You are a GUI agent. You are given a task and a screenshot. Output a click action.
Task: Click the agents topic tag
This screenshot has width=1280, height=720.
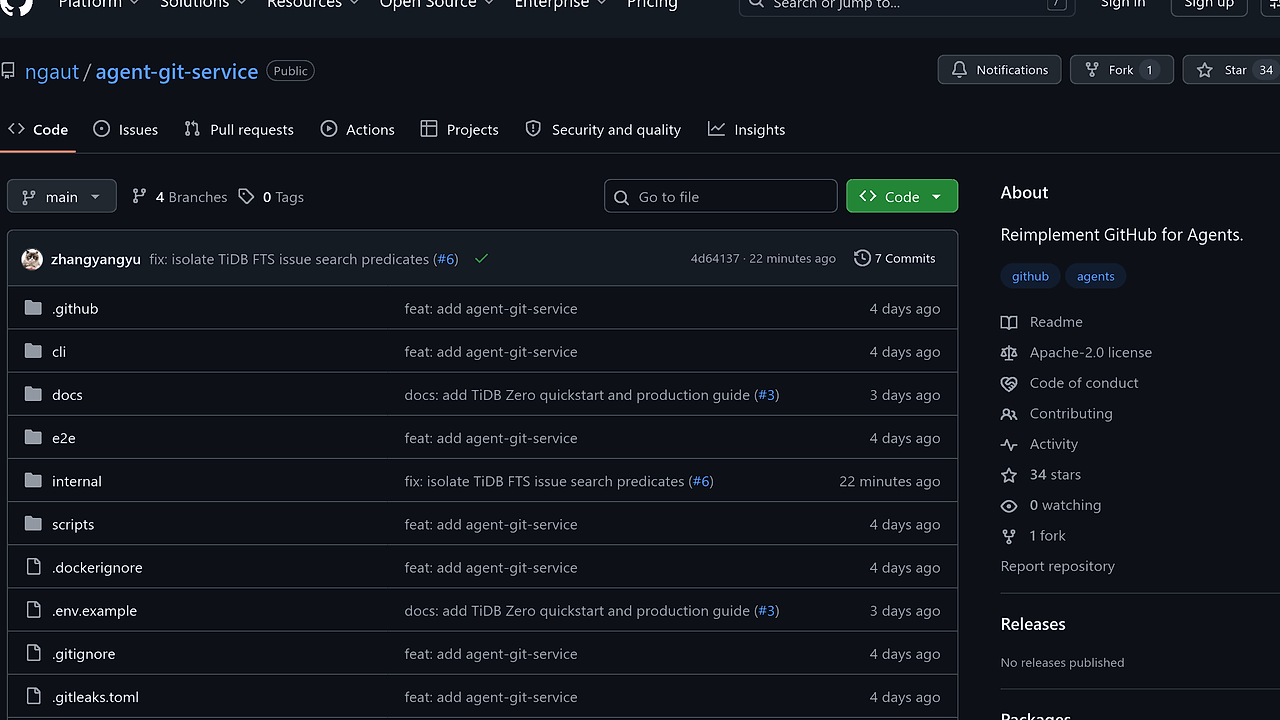point(1096,276)
